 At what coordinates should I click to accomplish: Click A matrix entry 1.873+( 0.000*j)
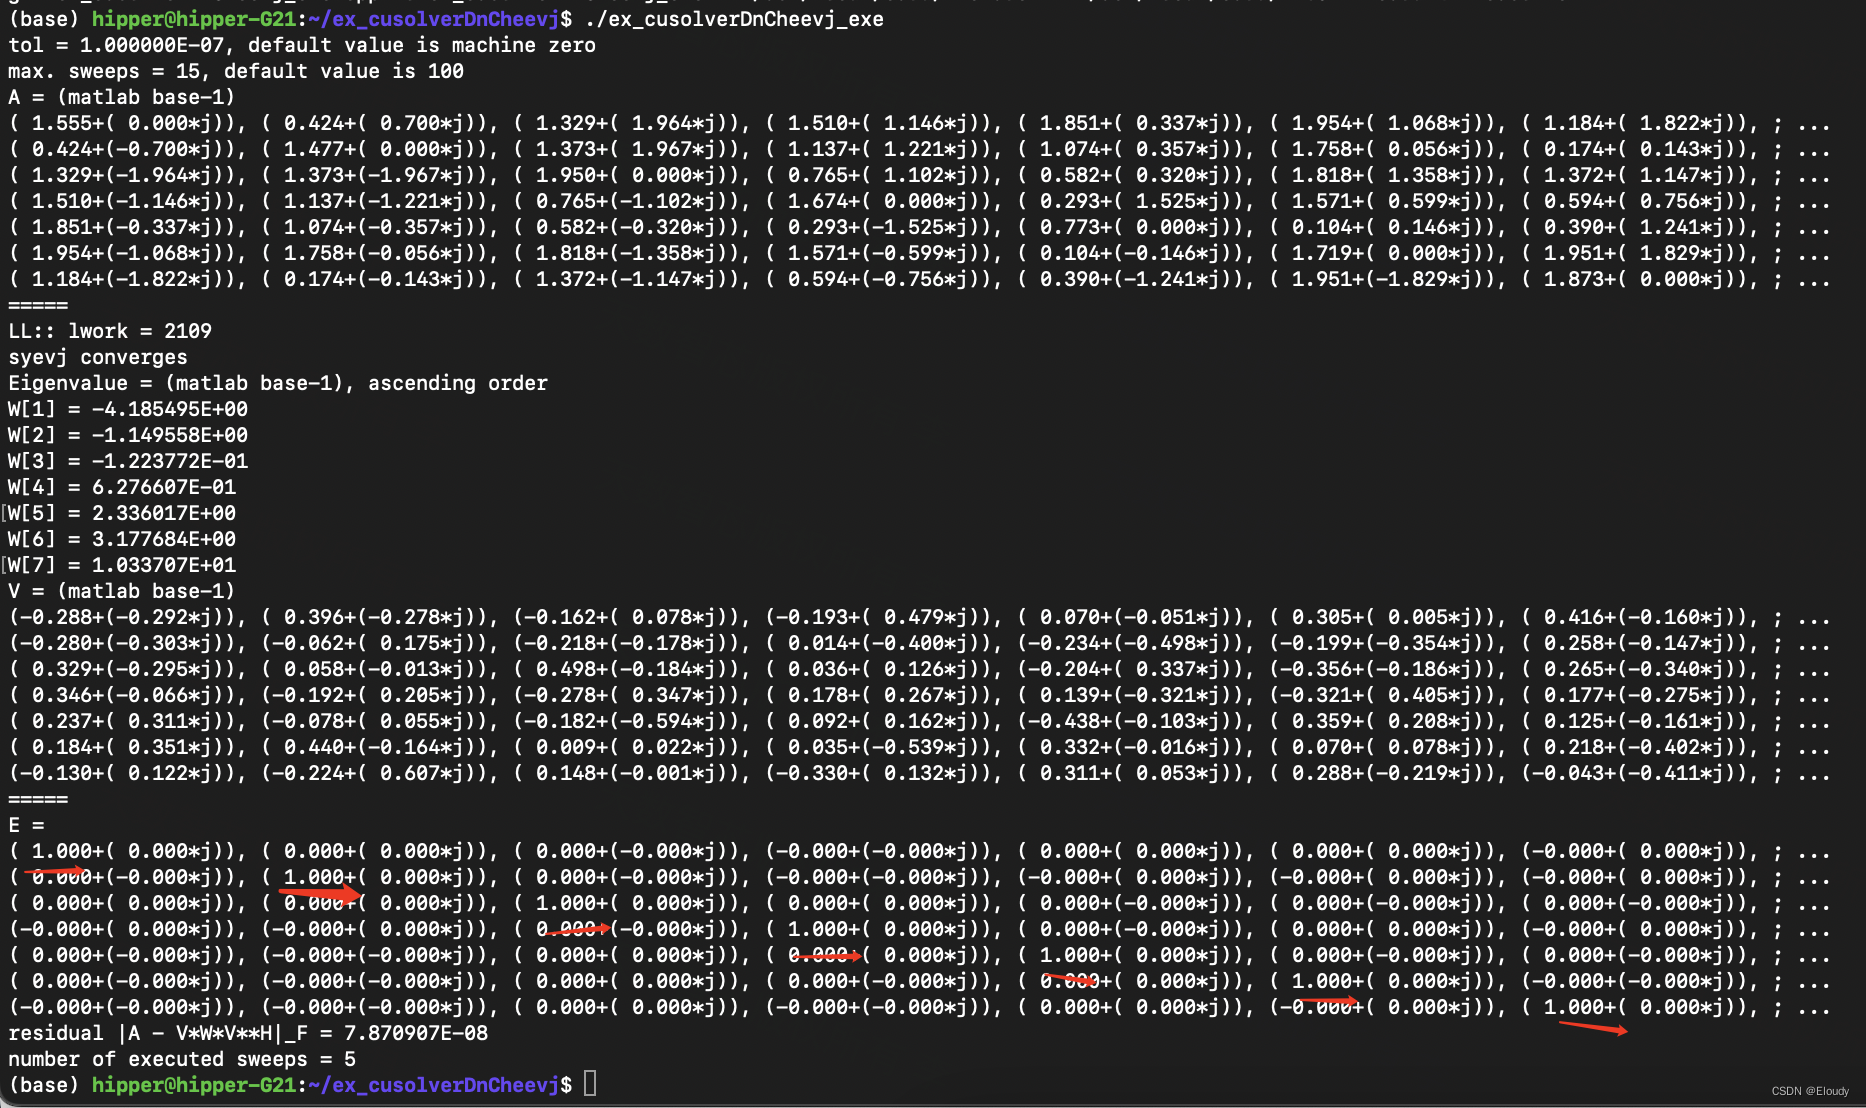coord(1640,279)
